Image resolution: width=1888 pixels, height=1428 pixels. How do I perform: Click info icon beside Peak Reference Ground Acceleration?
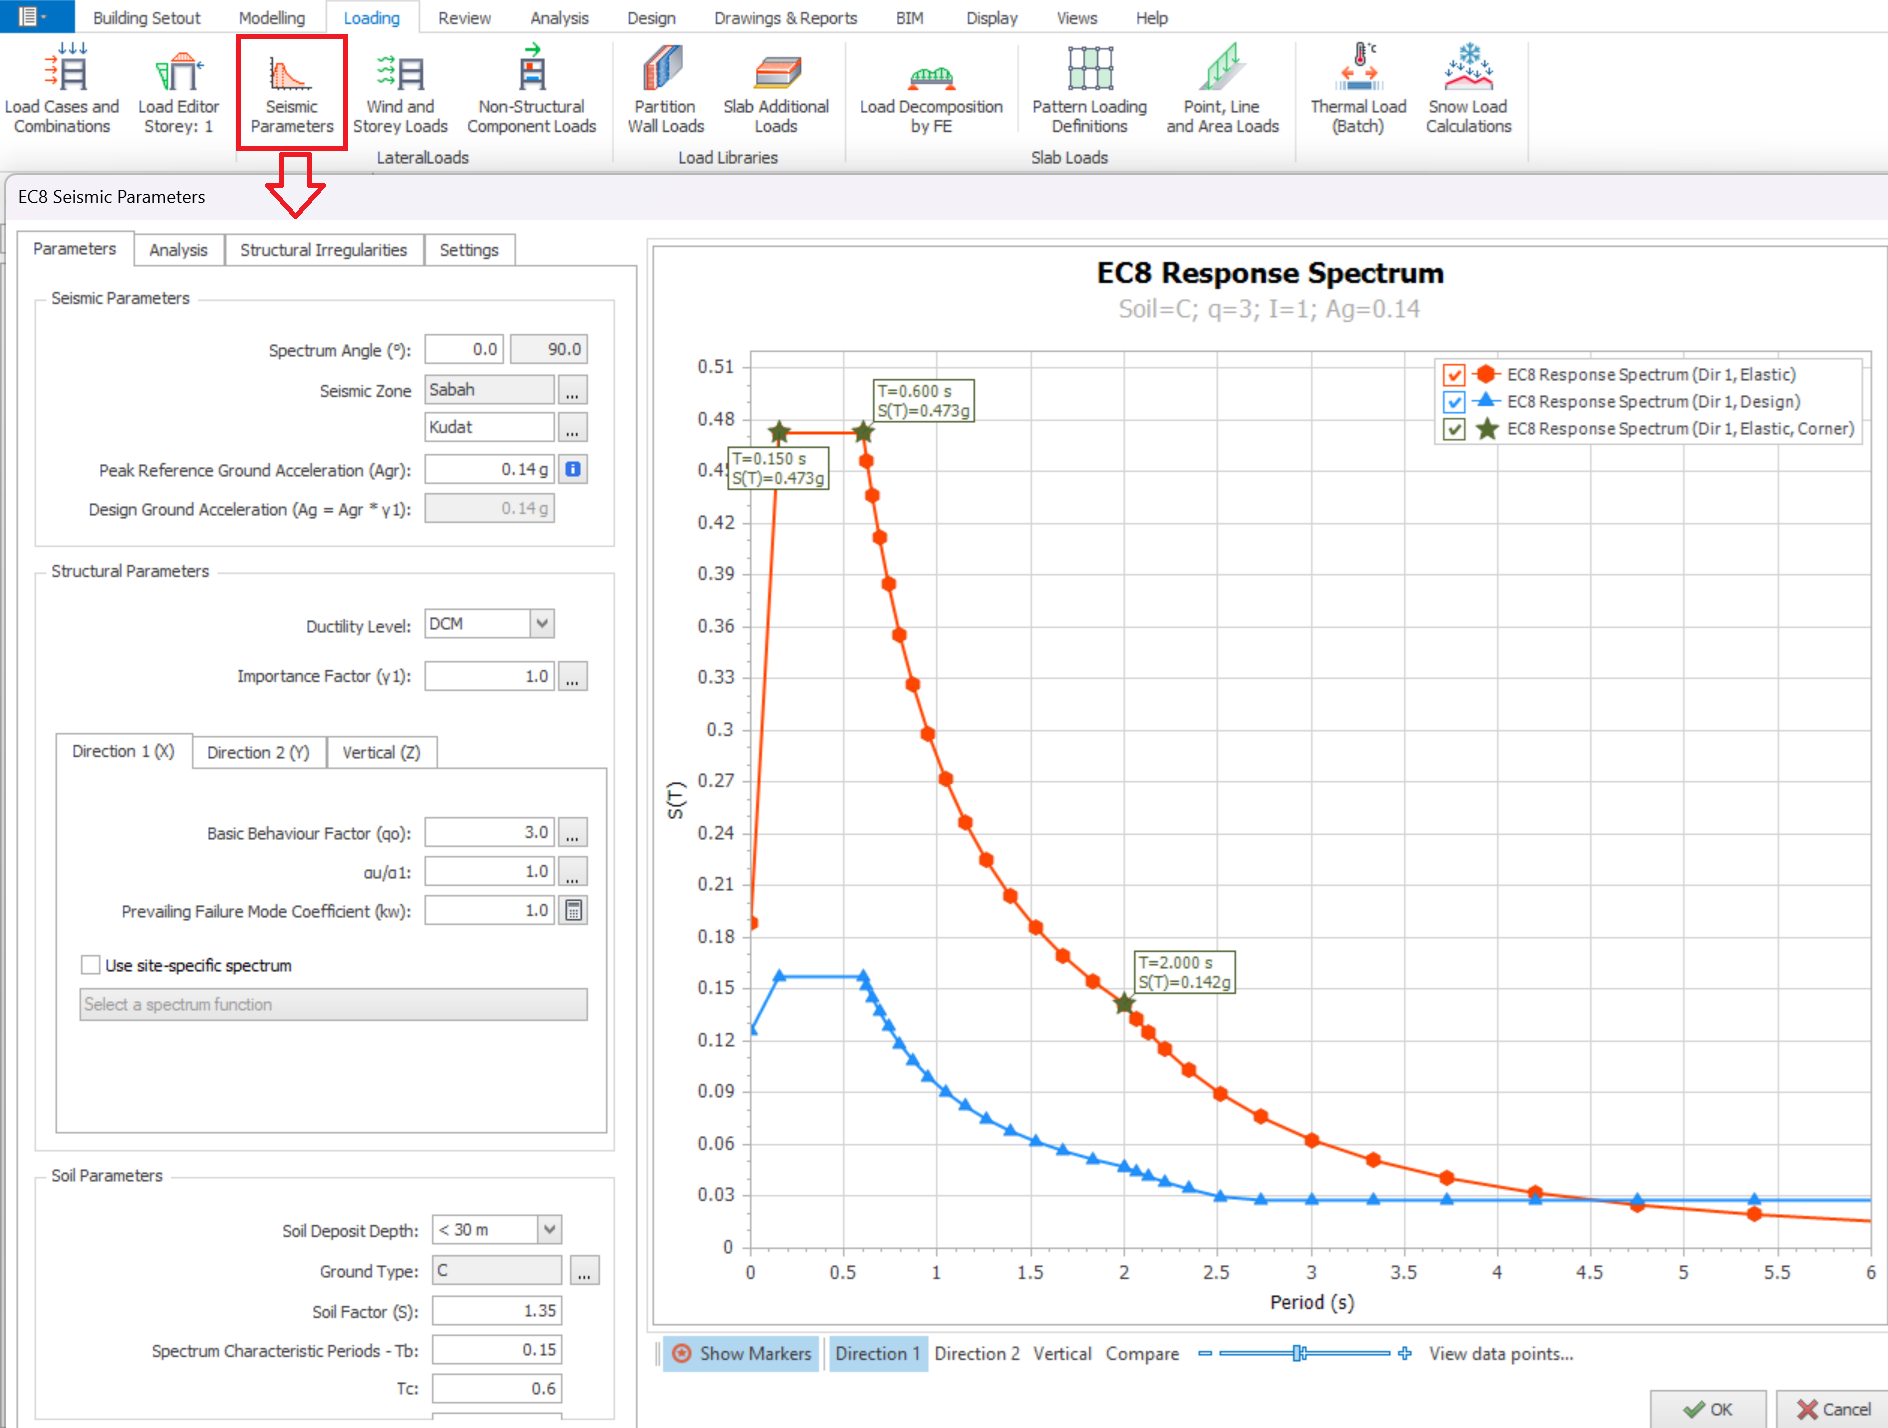click(x=573, y=469)
